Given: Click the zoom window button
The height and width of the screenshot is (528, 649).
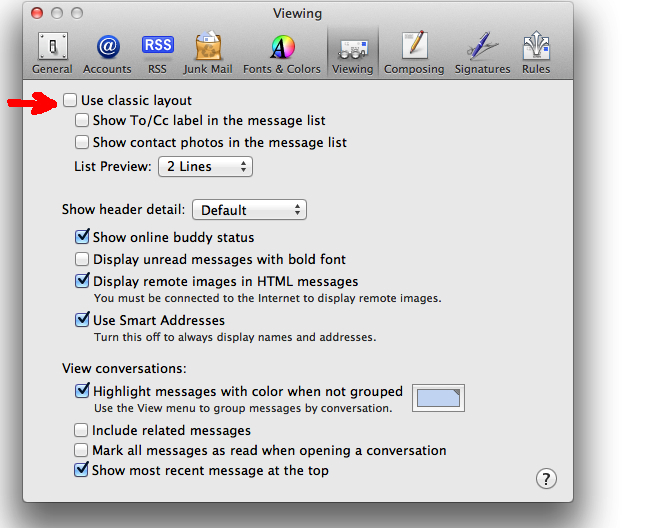Looking at the screenshot, I should (x=77, y=14).
